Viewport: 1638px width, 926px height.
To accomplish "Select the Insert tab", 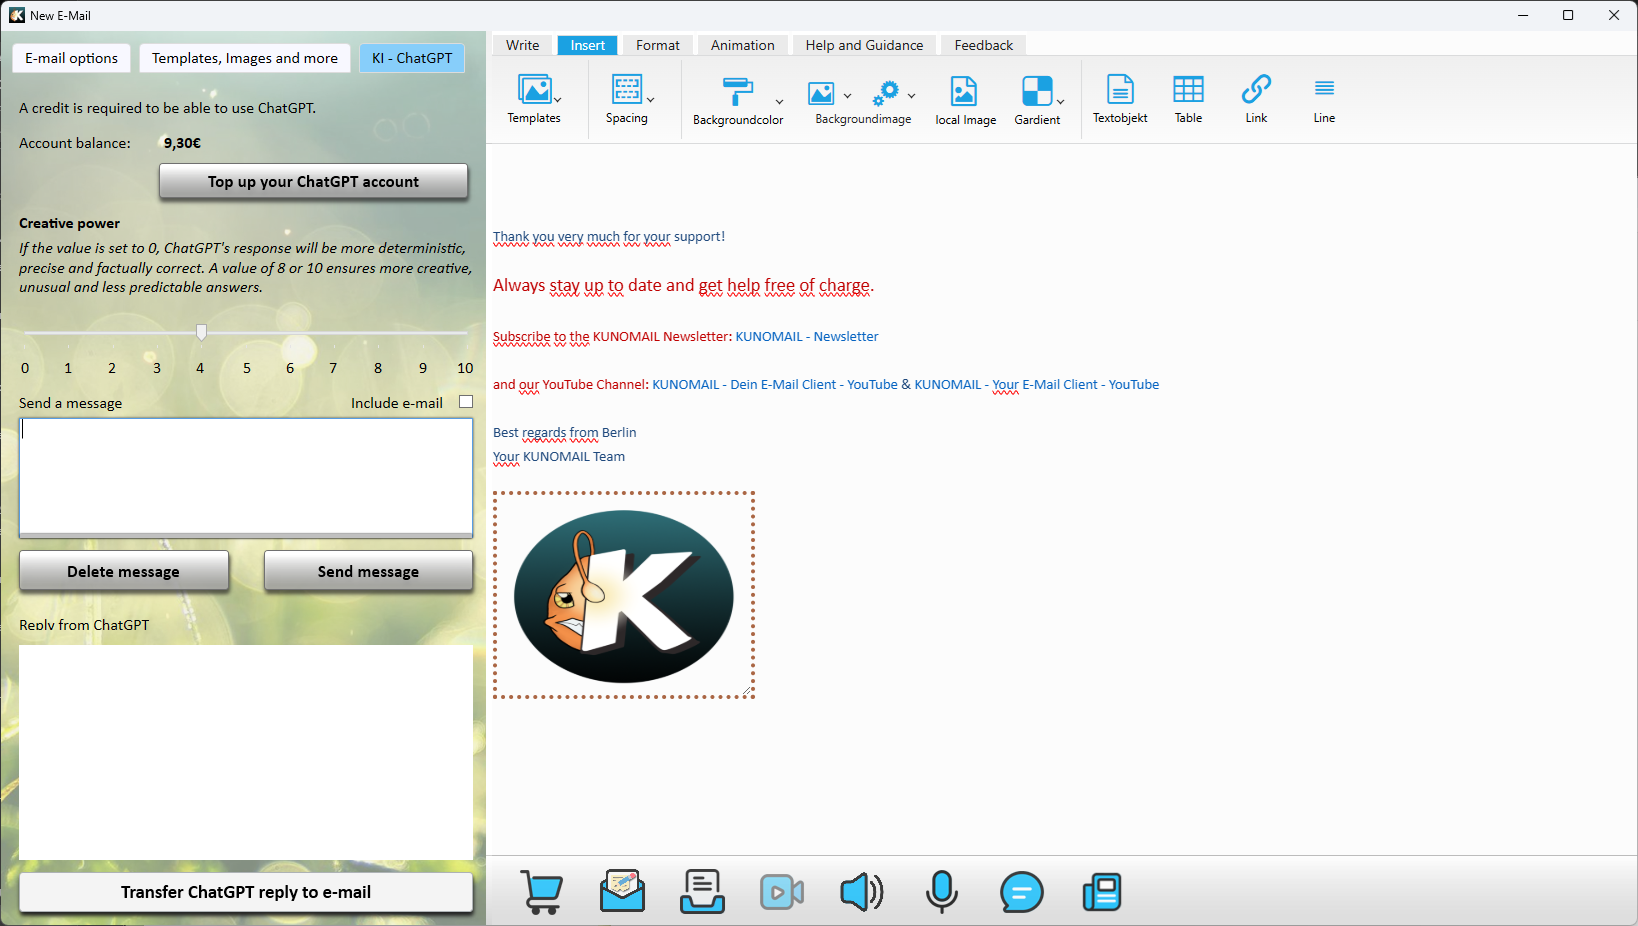I will [587, 45].
